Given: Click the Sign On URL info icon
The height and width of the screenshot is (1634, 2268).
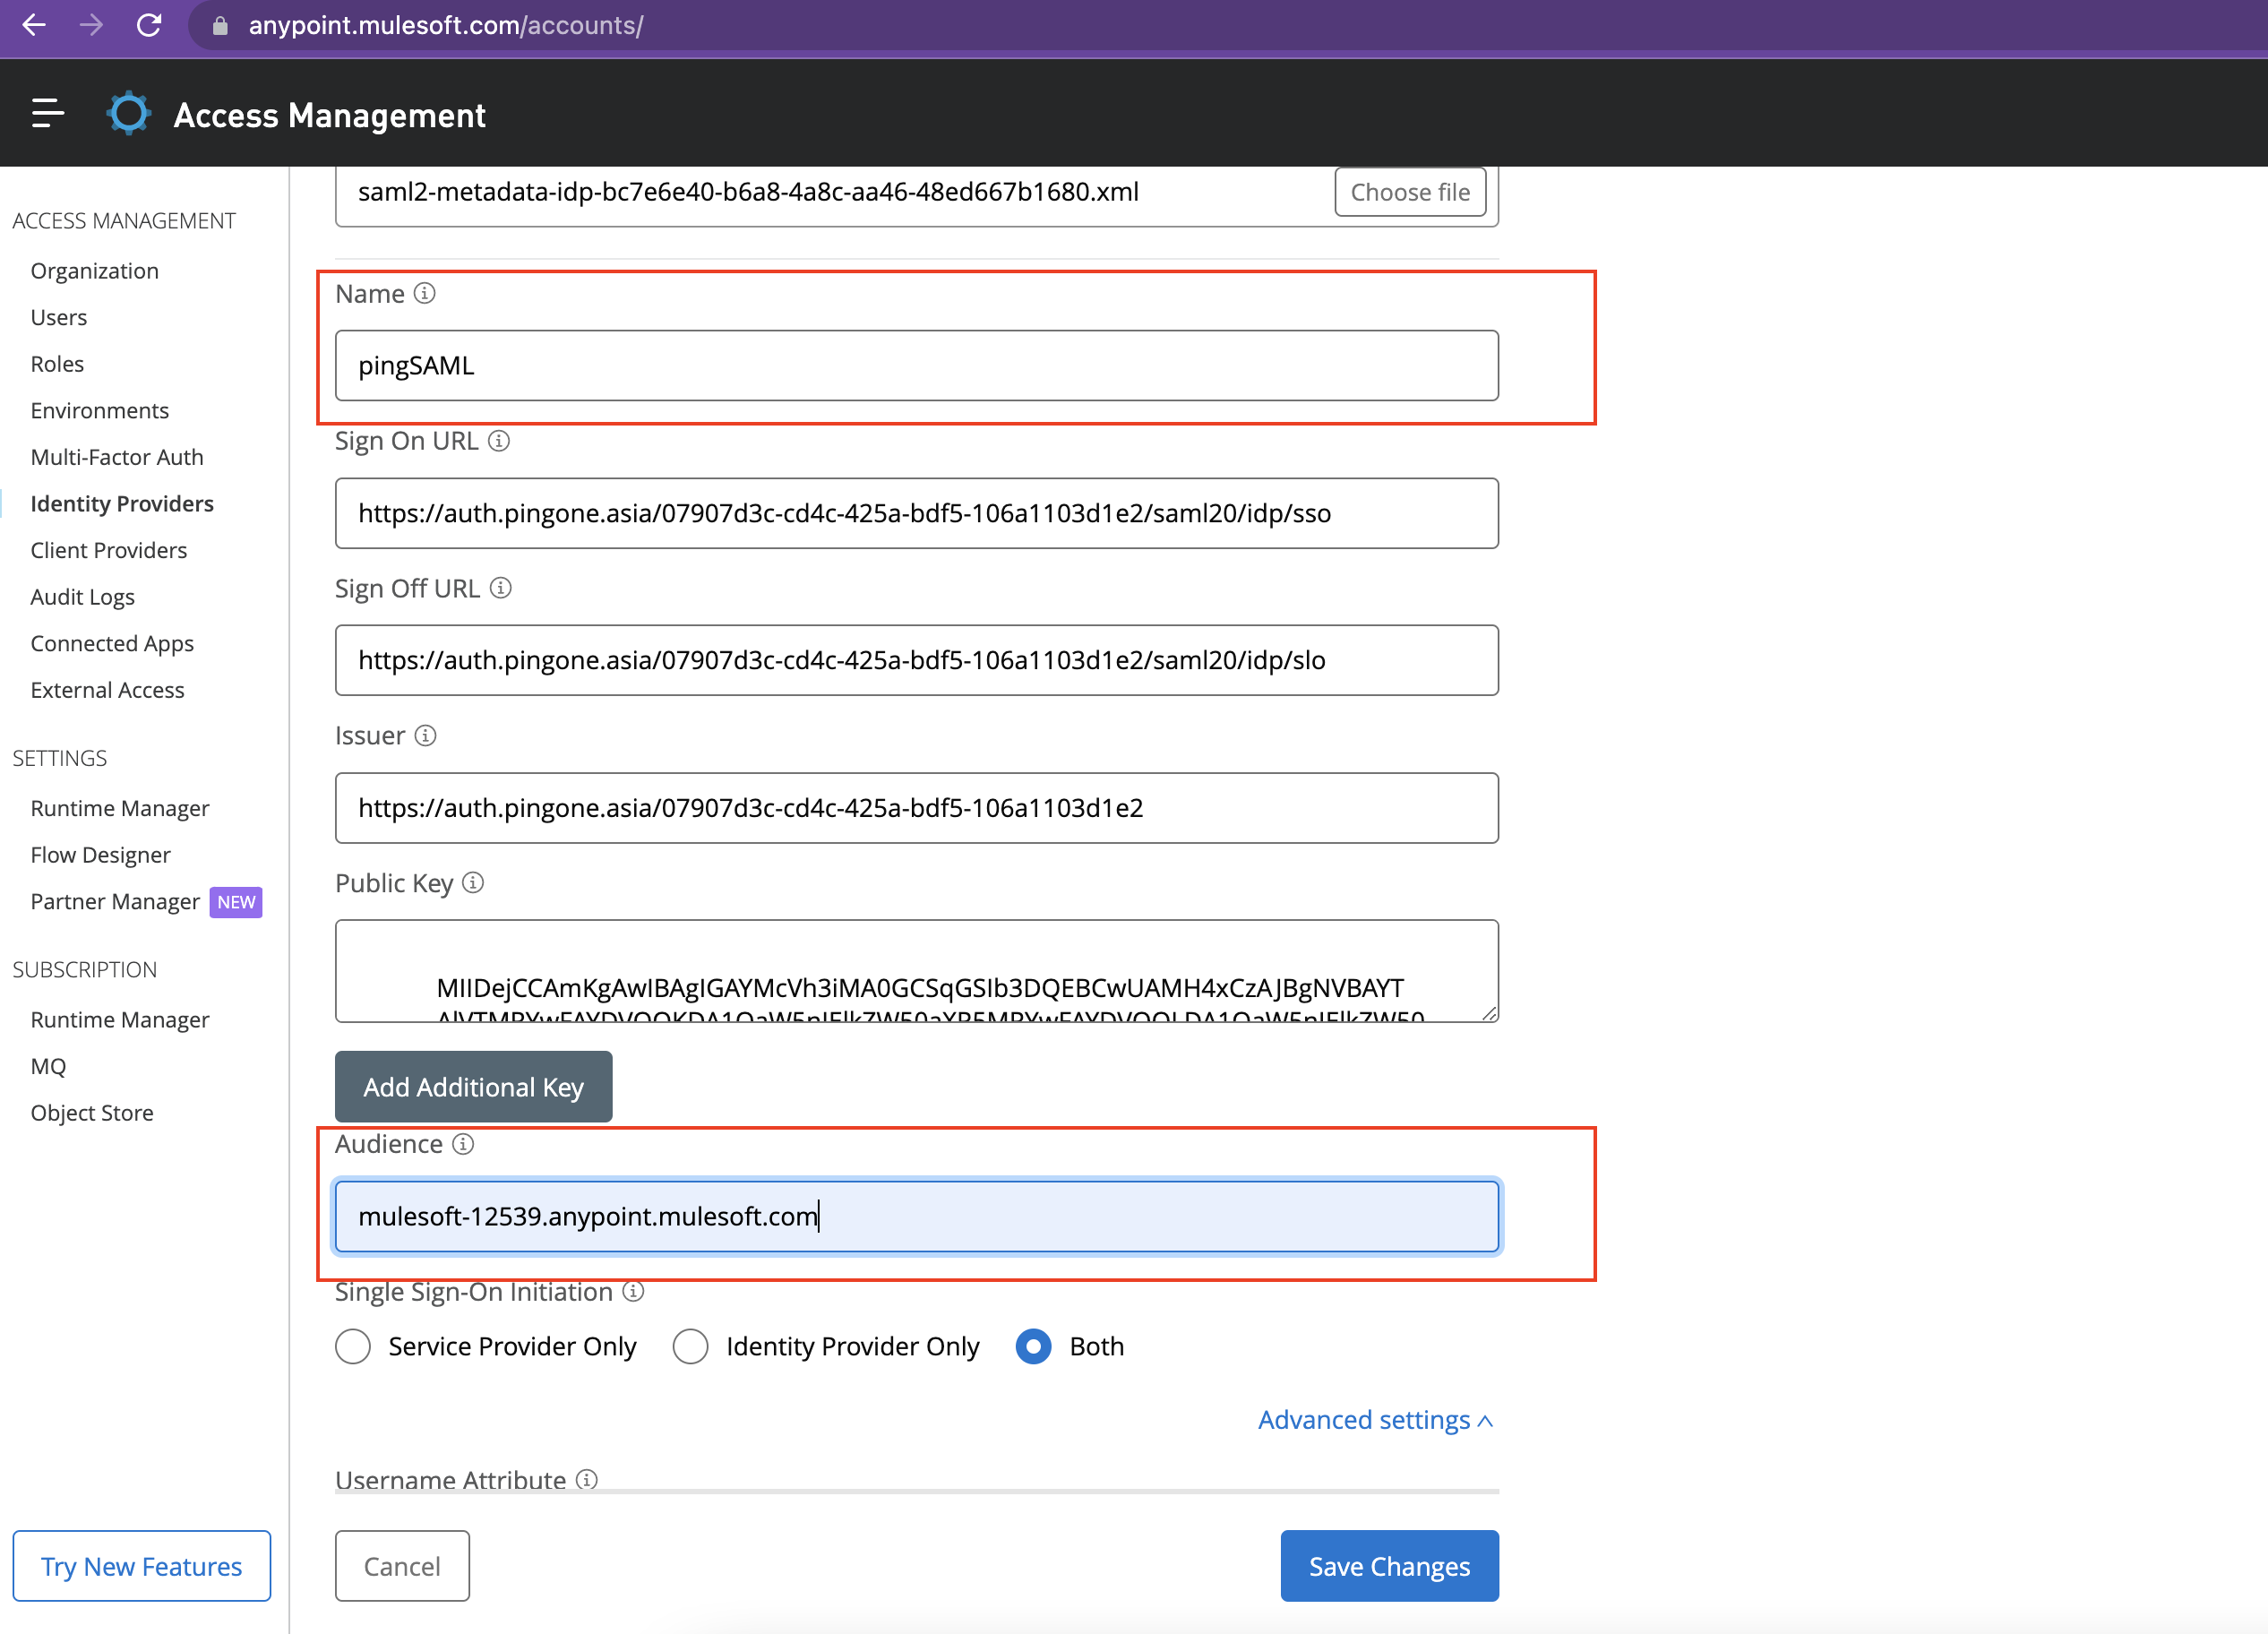Looking at the screenshot, I should [x=499, y=441].
